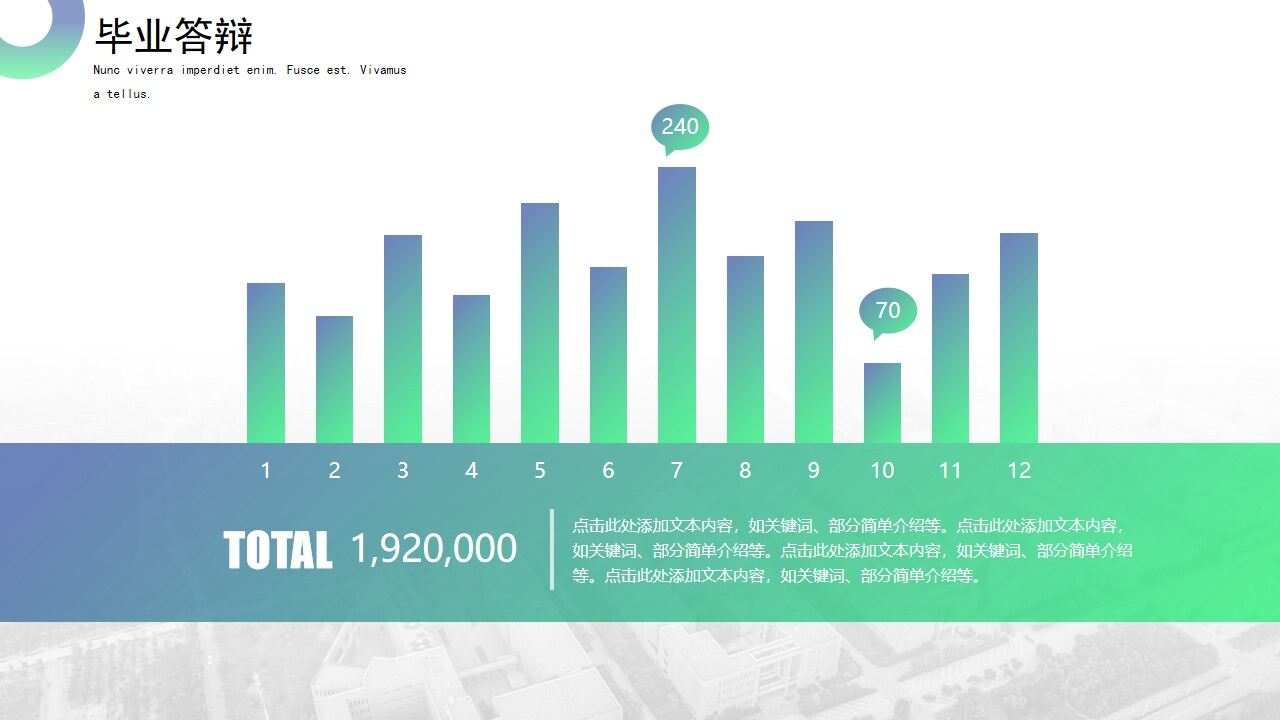Click the green circle decoration top-left
The image size is (1280, 720).
[x=40, y=35]
